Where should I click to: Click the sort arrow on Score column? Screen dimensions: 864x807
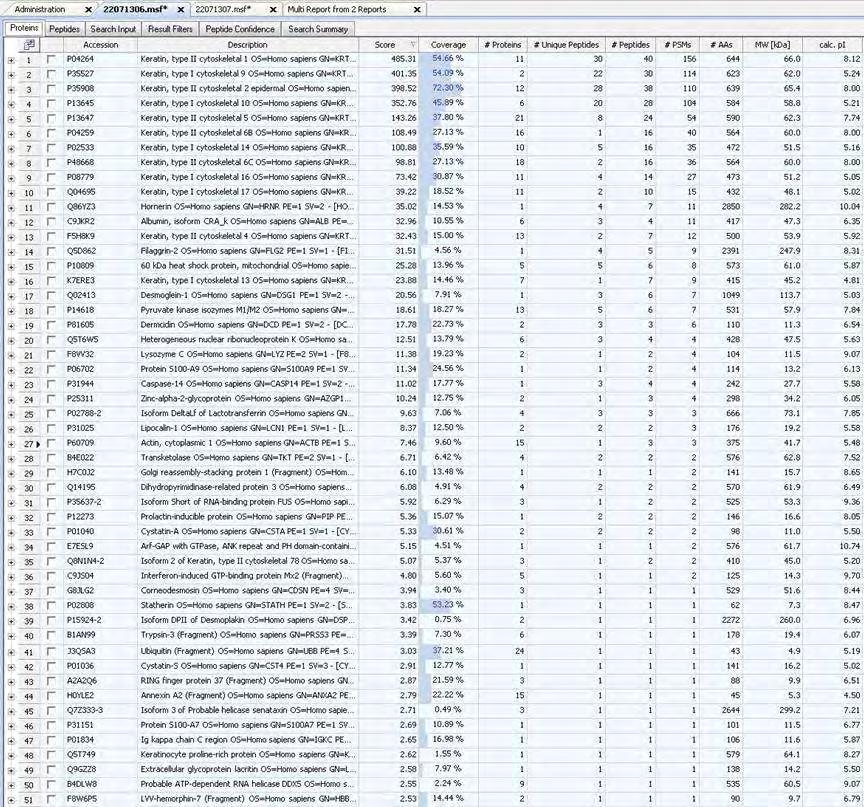point(413,45)
